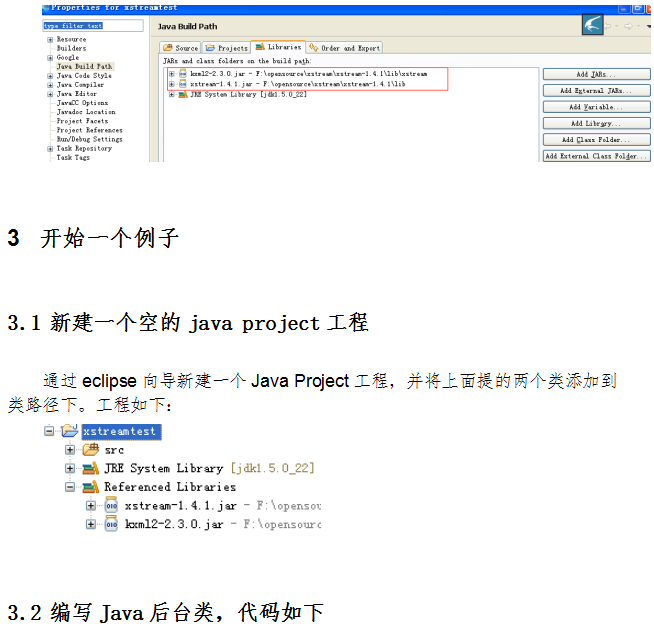The image size is (654, 628).
Task: Collapse the Referenced Libraries node
Action: click(x=70, y=487)
